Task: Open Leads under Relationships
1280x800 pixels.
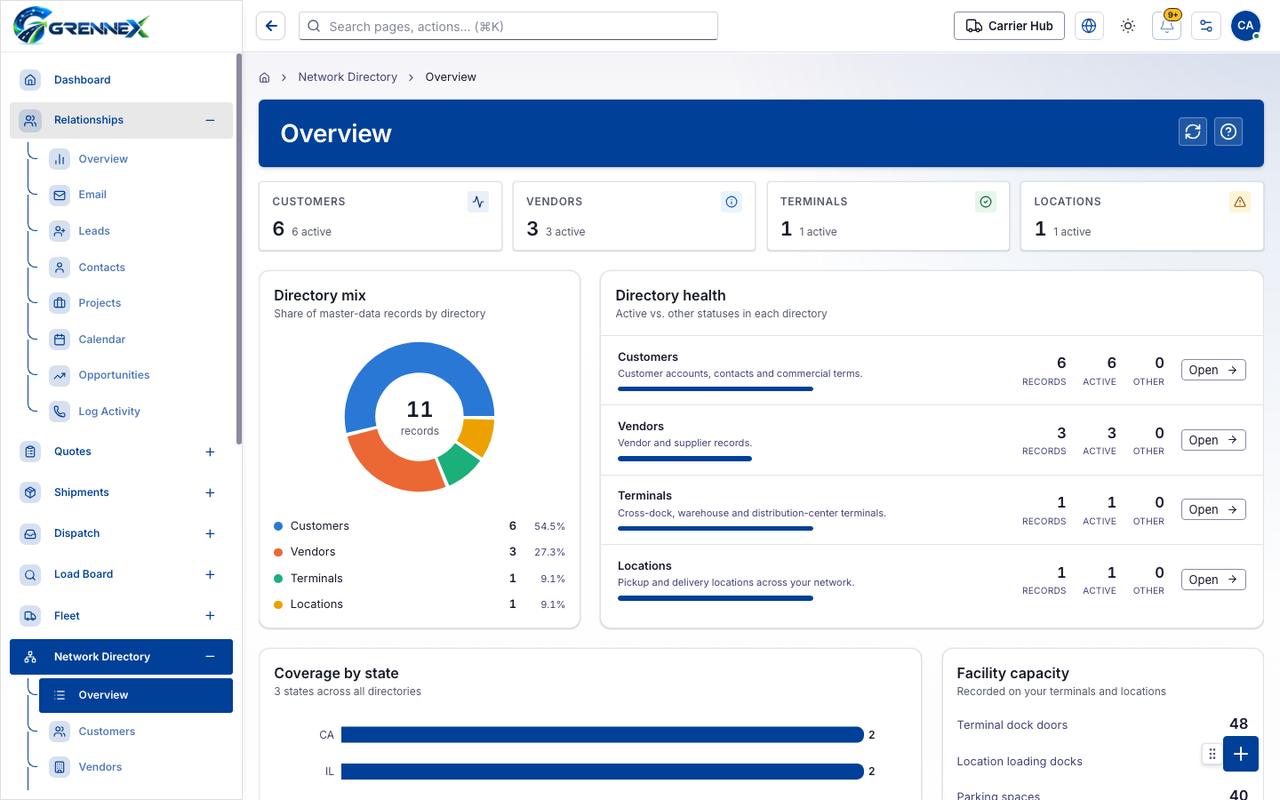Action: 135,231
